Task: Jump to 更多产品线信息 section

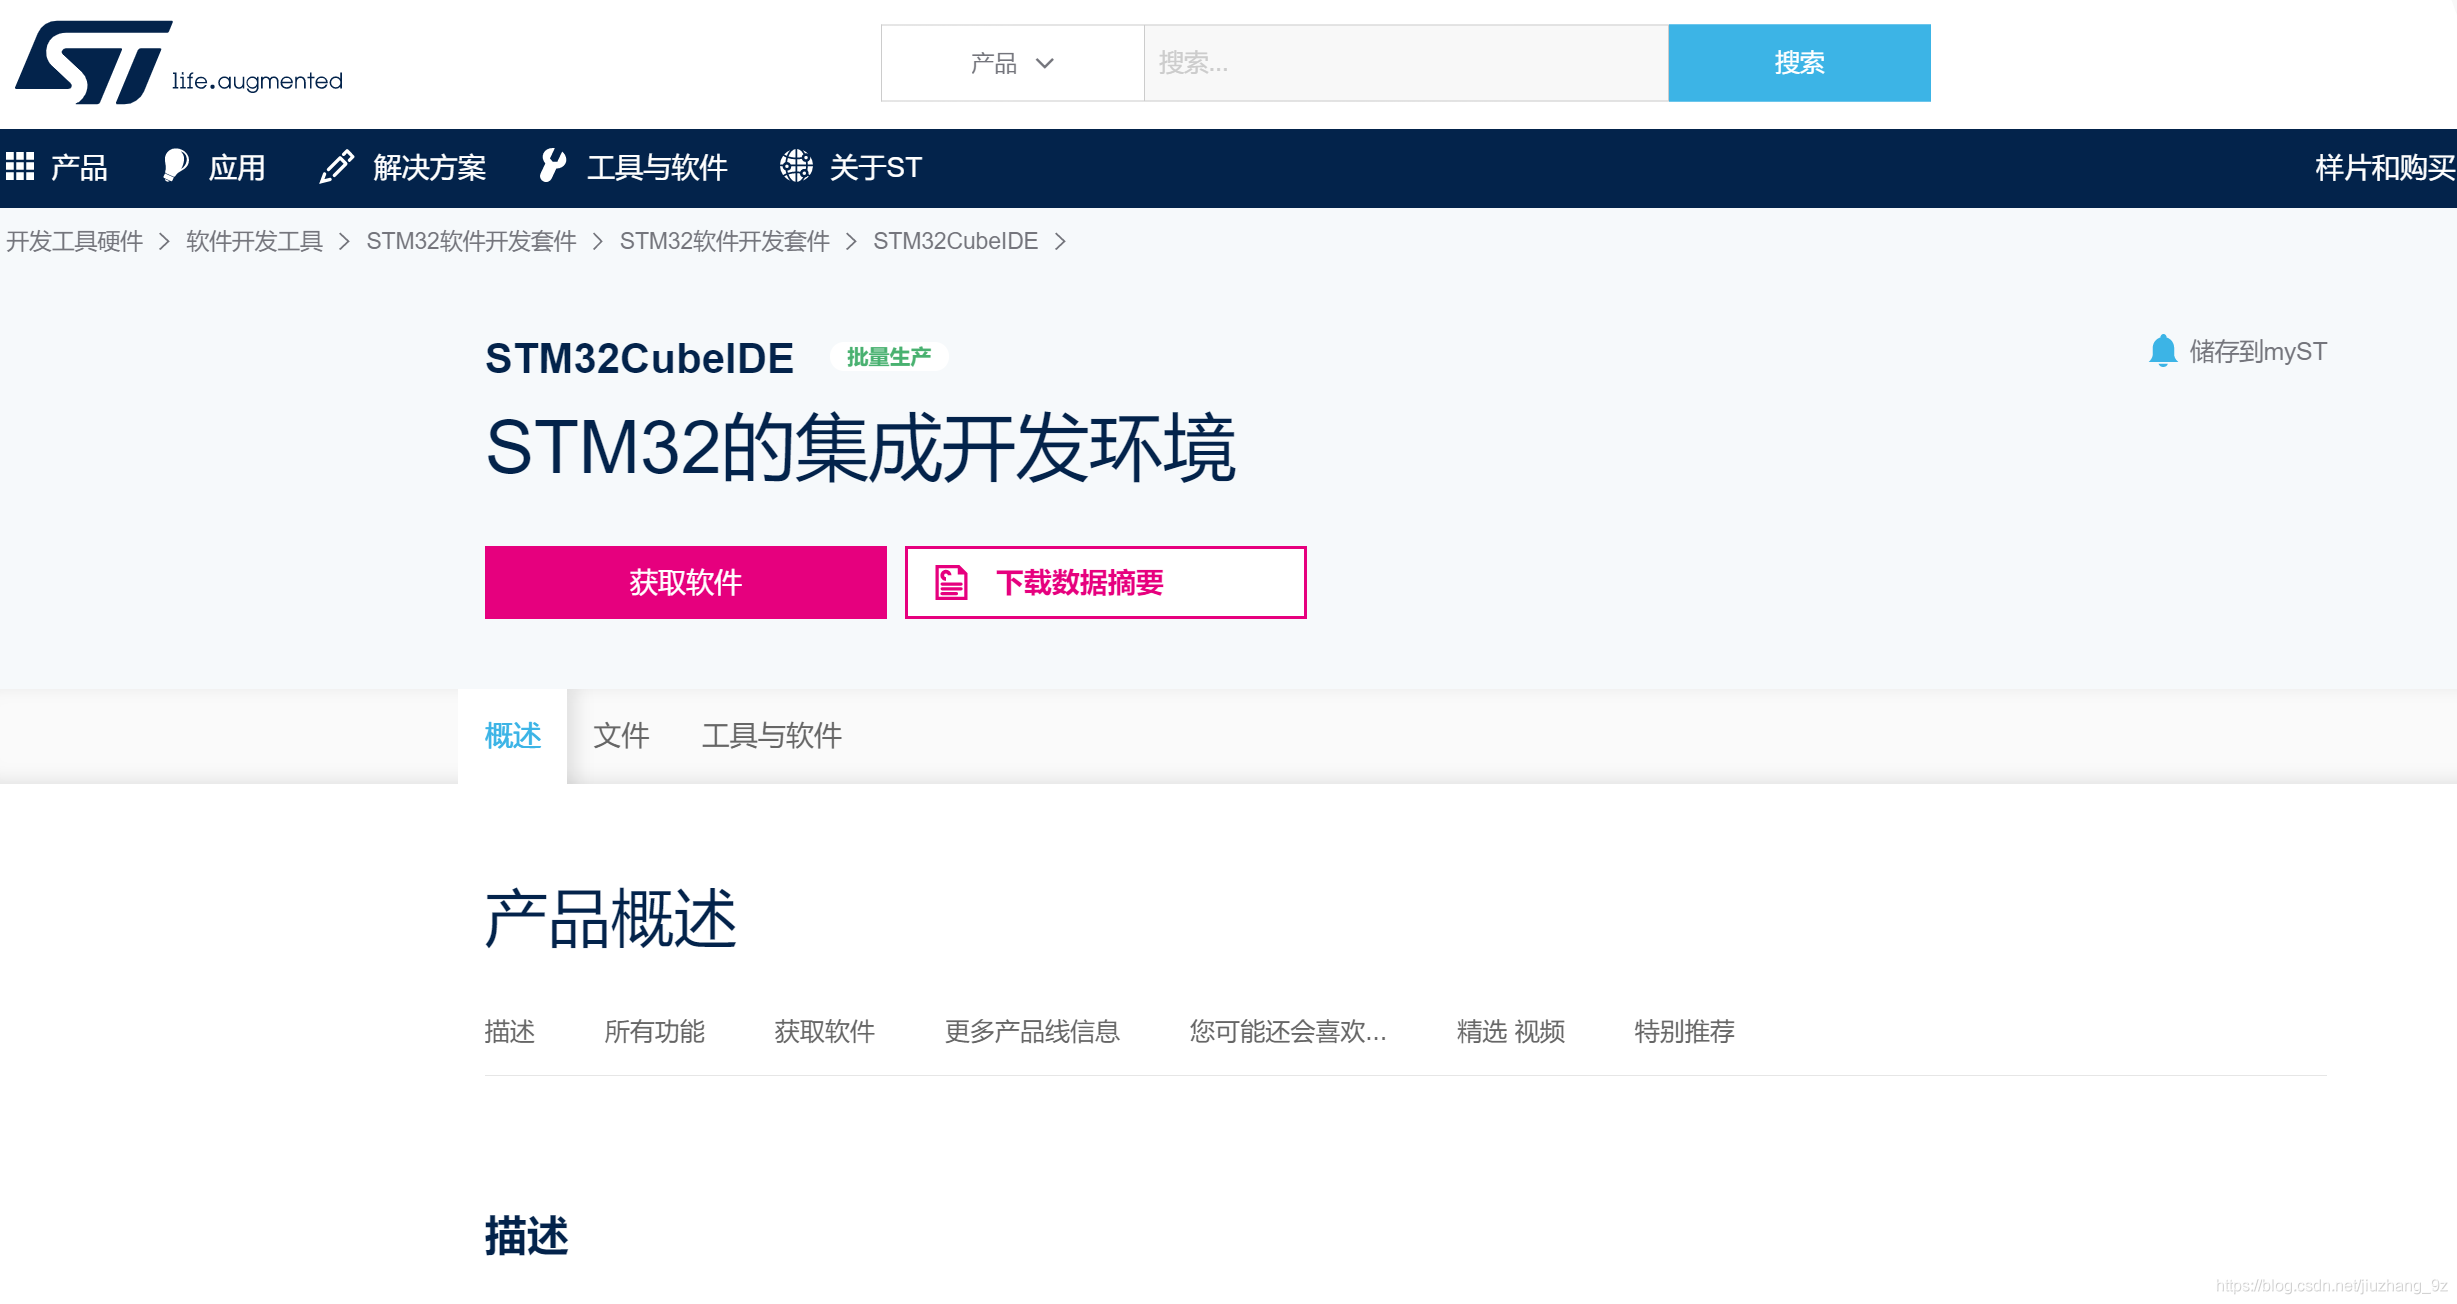Action: pyautogui.click(x=1032, y=1031)
